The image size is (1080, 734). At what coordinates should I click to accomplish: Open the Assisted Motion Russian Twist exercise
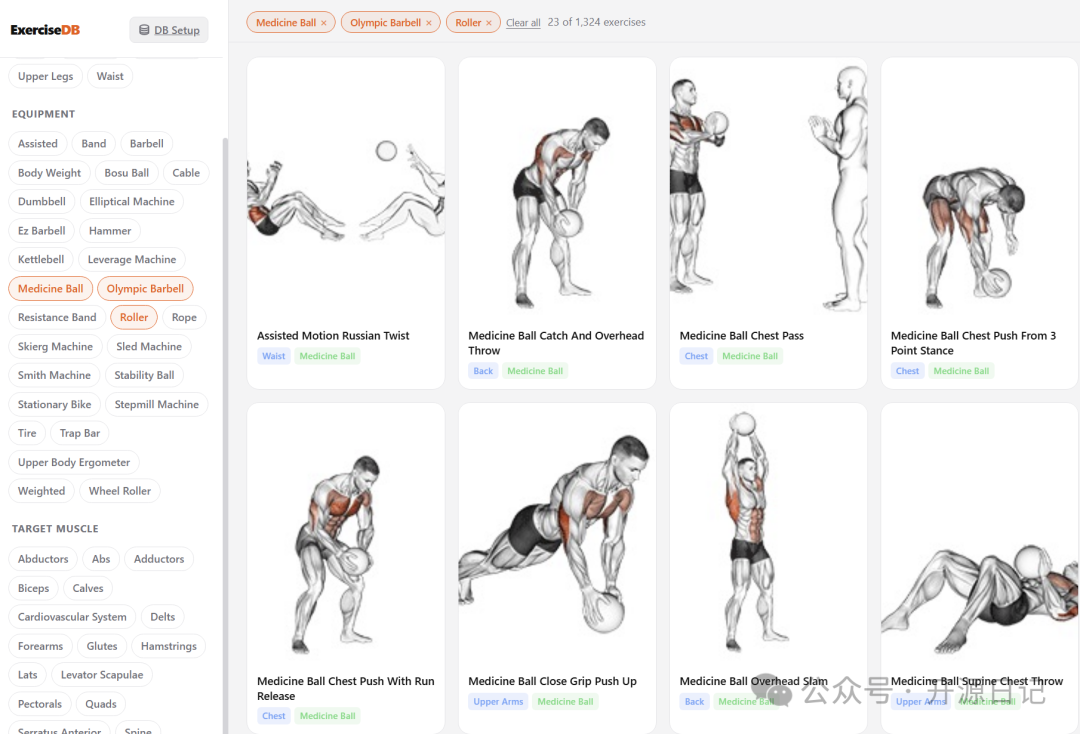point(345,223)
